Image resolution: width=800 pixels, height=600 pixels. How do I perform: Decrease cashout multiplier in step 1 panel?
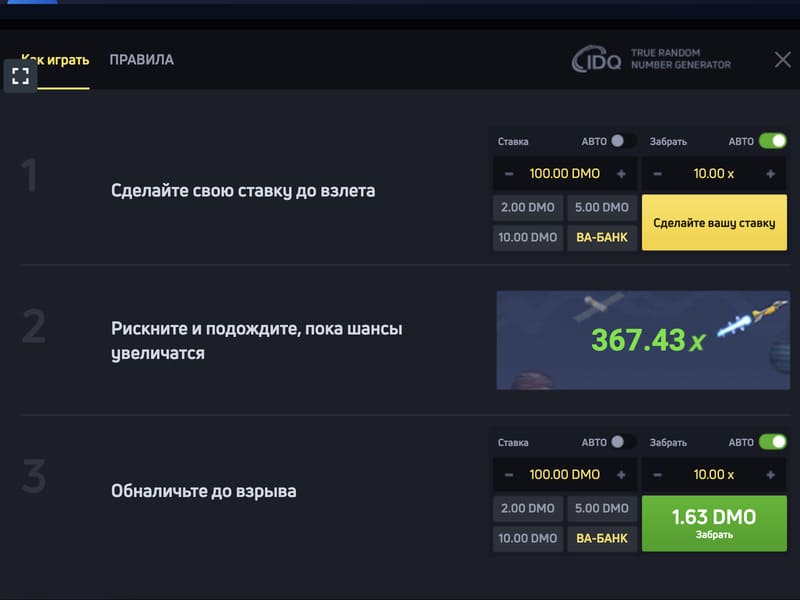658,173
